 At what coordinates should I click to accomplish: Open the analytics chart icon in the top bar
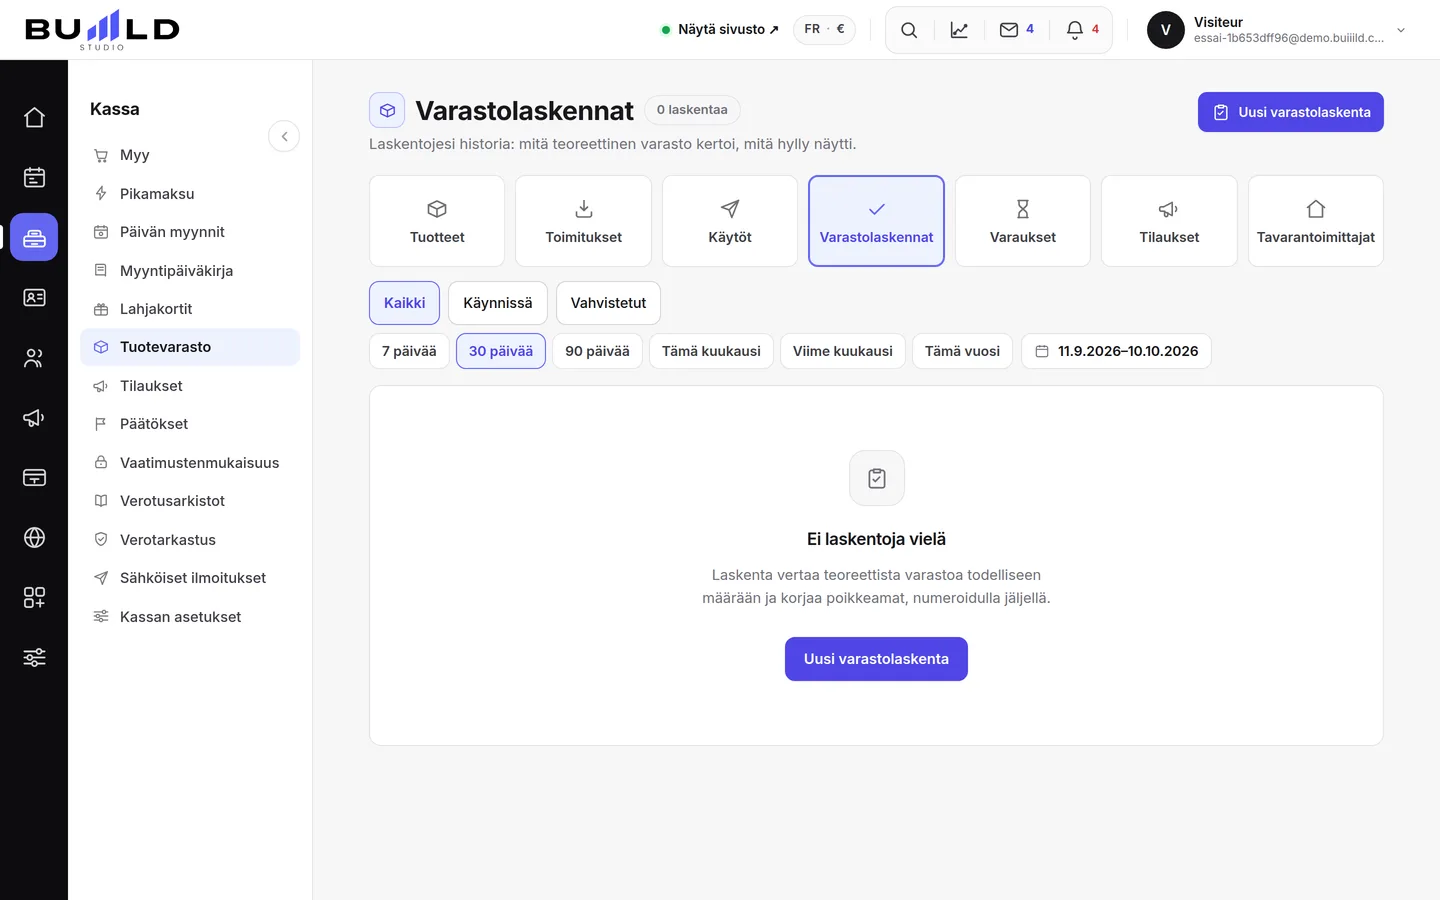point(959,30)
